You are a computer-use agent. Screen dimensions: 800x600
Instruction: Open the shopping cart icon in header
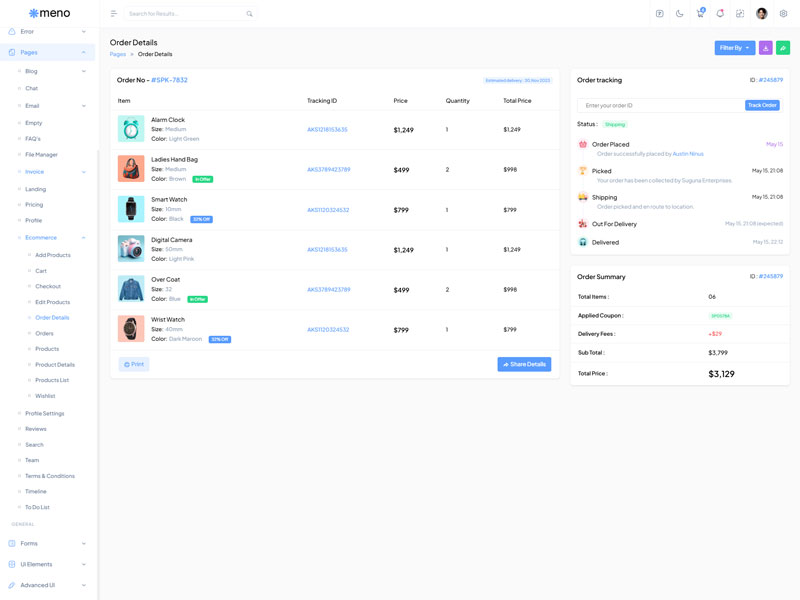tap(700, 14)
